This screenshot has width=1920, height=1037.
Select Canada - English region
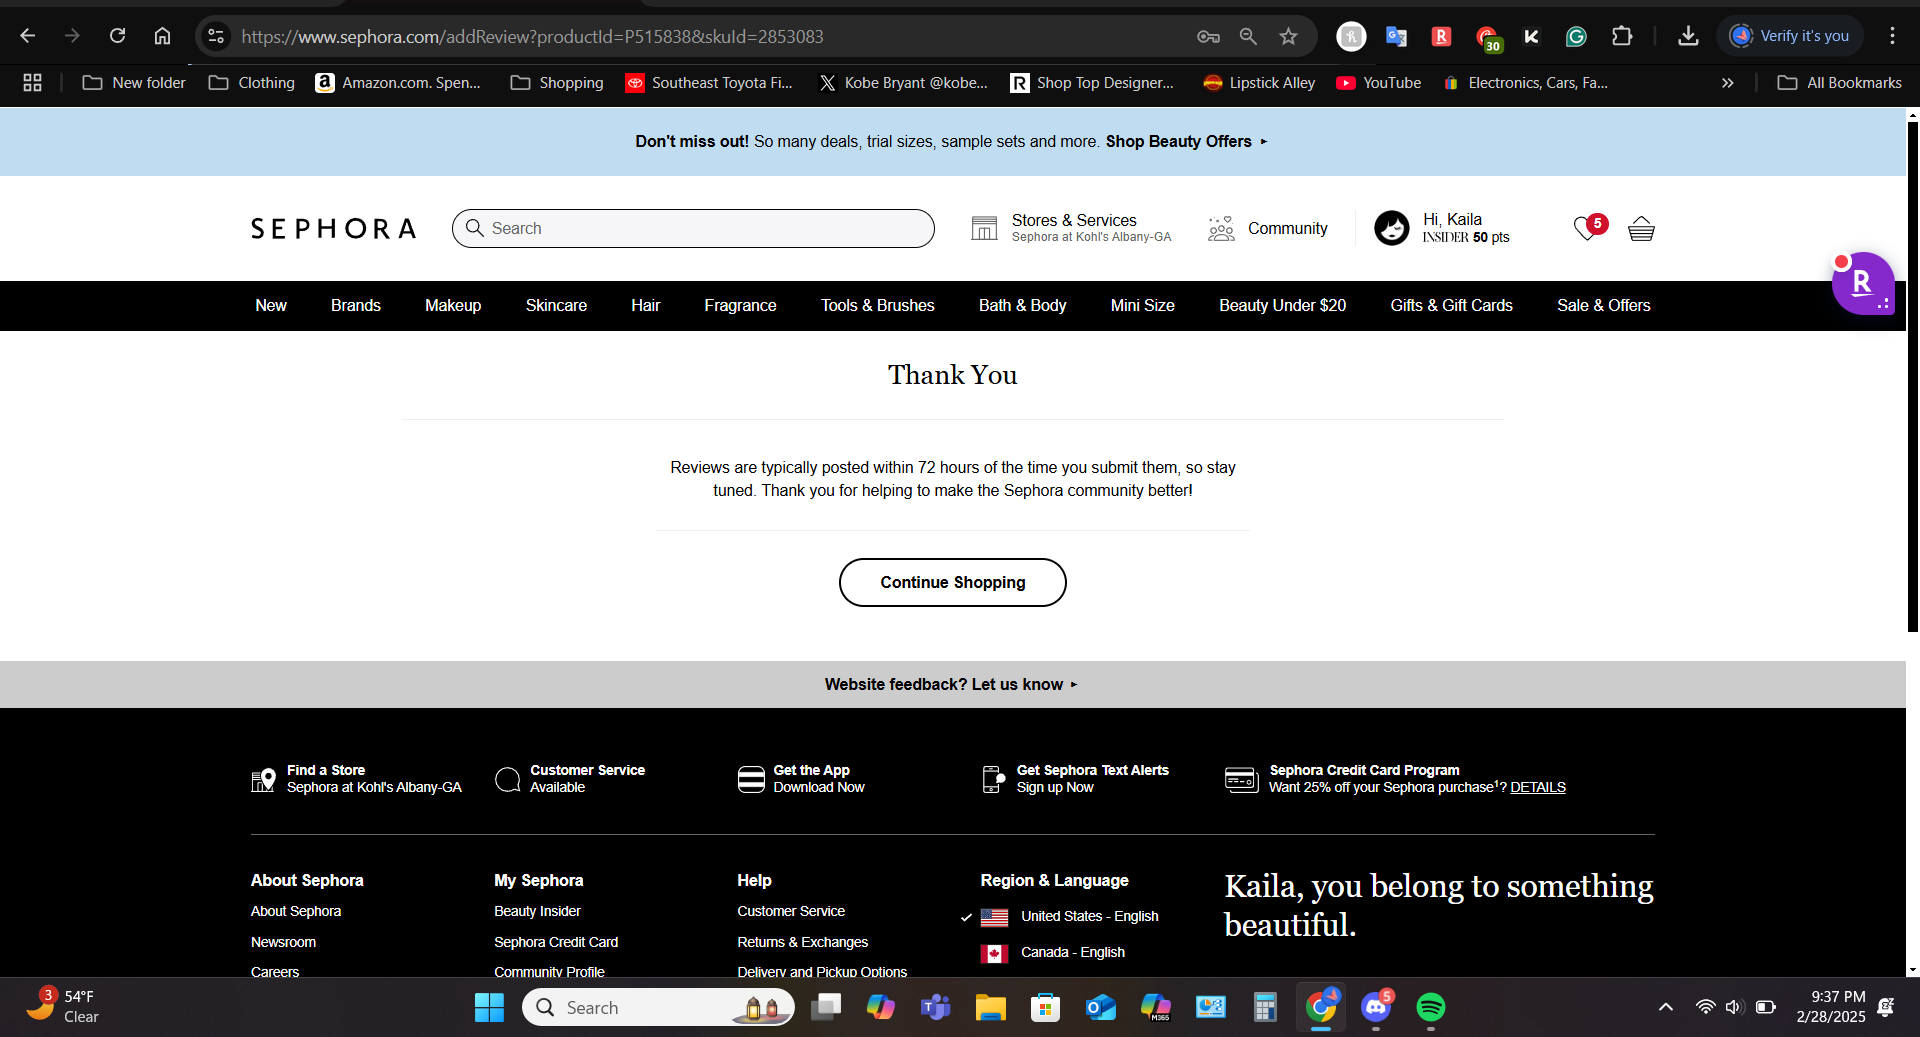point(1072,953)
